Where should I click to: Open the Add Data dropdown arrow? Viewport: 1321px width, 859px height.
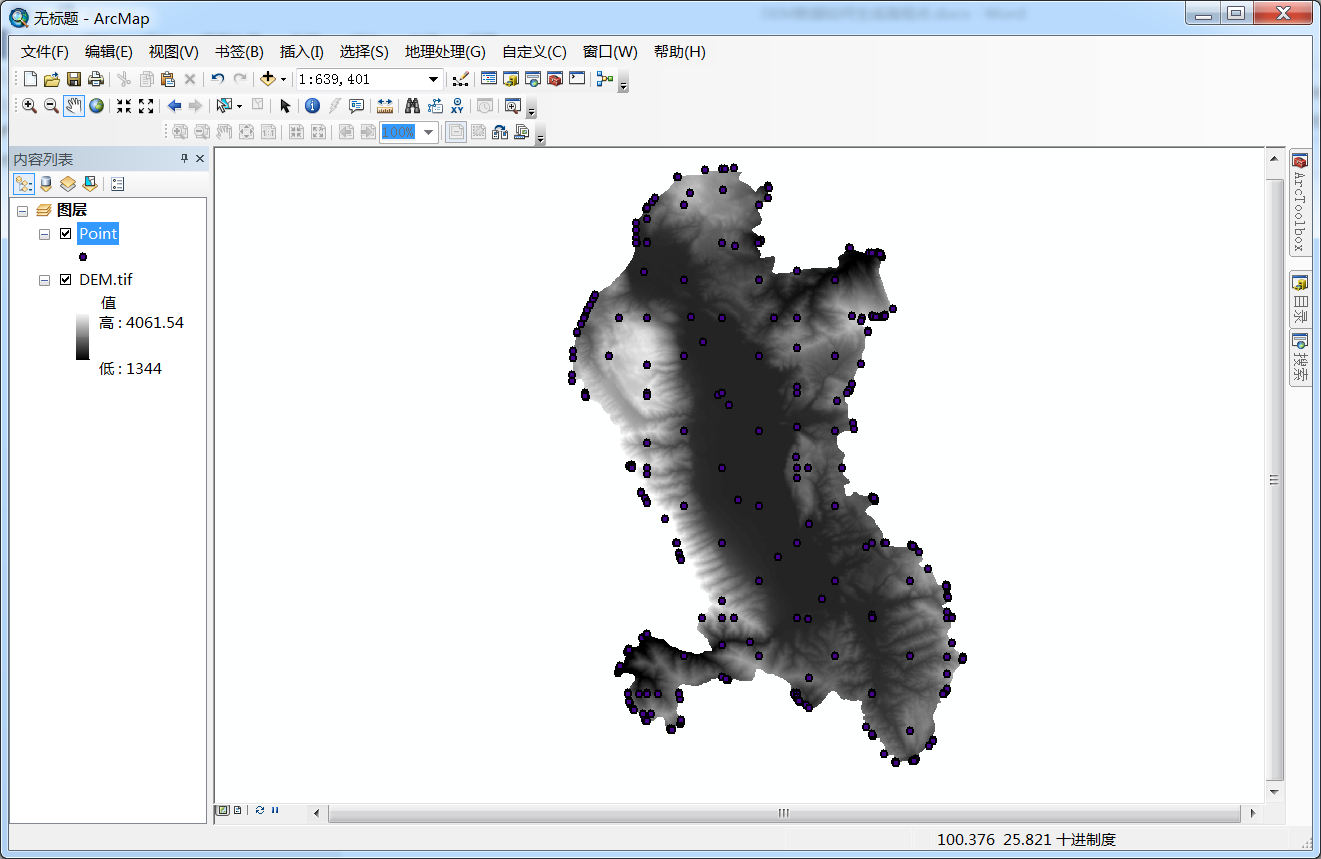pos(283,79)
